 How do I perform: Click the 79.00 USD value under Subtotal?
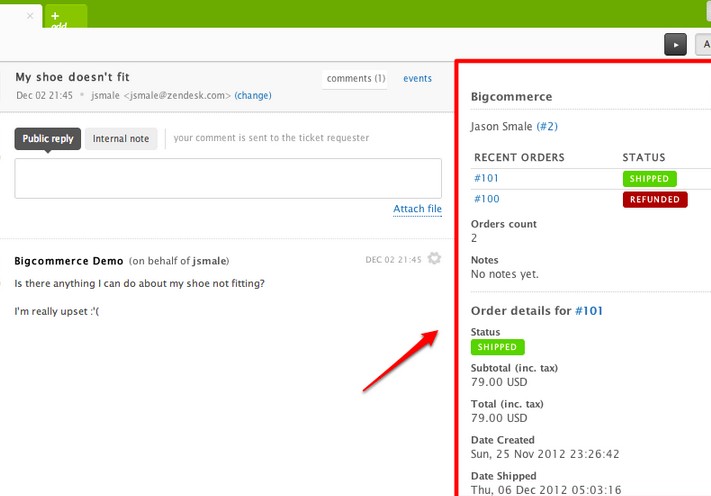tap(499, 382)
